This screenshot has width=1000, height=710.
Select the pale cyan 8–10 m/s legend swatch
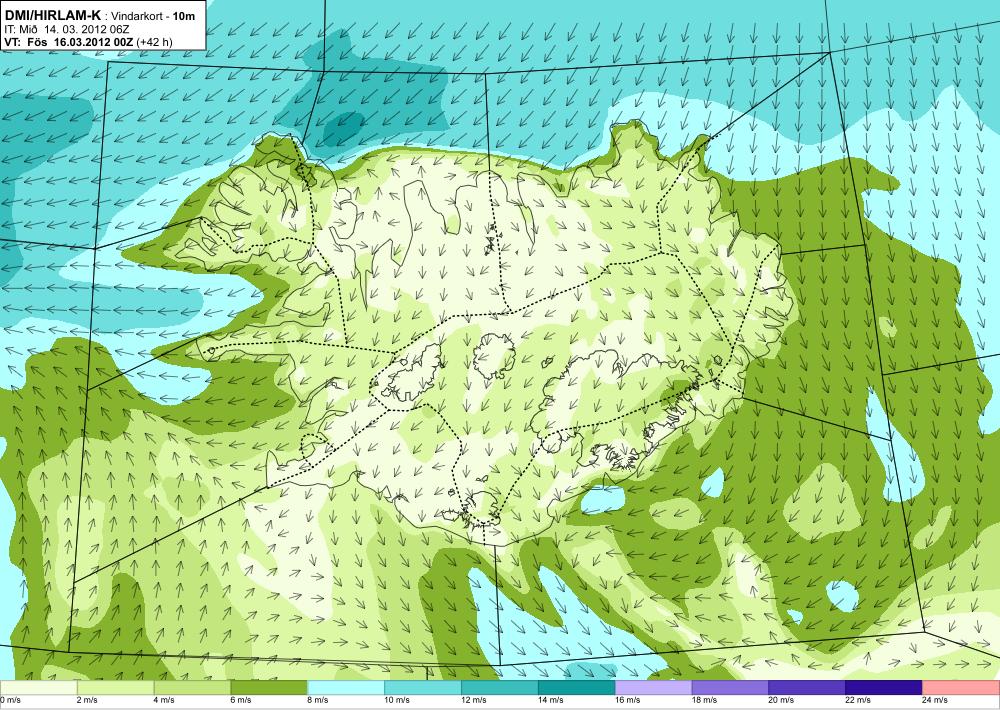pyautogui.click(x=346, y=687)
